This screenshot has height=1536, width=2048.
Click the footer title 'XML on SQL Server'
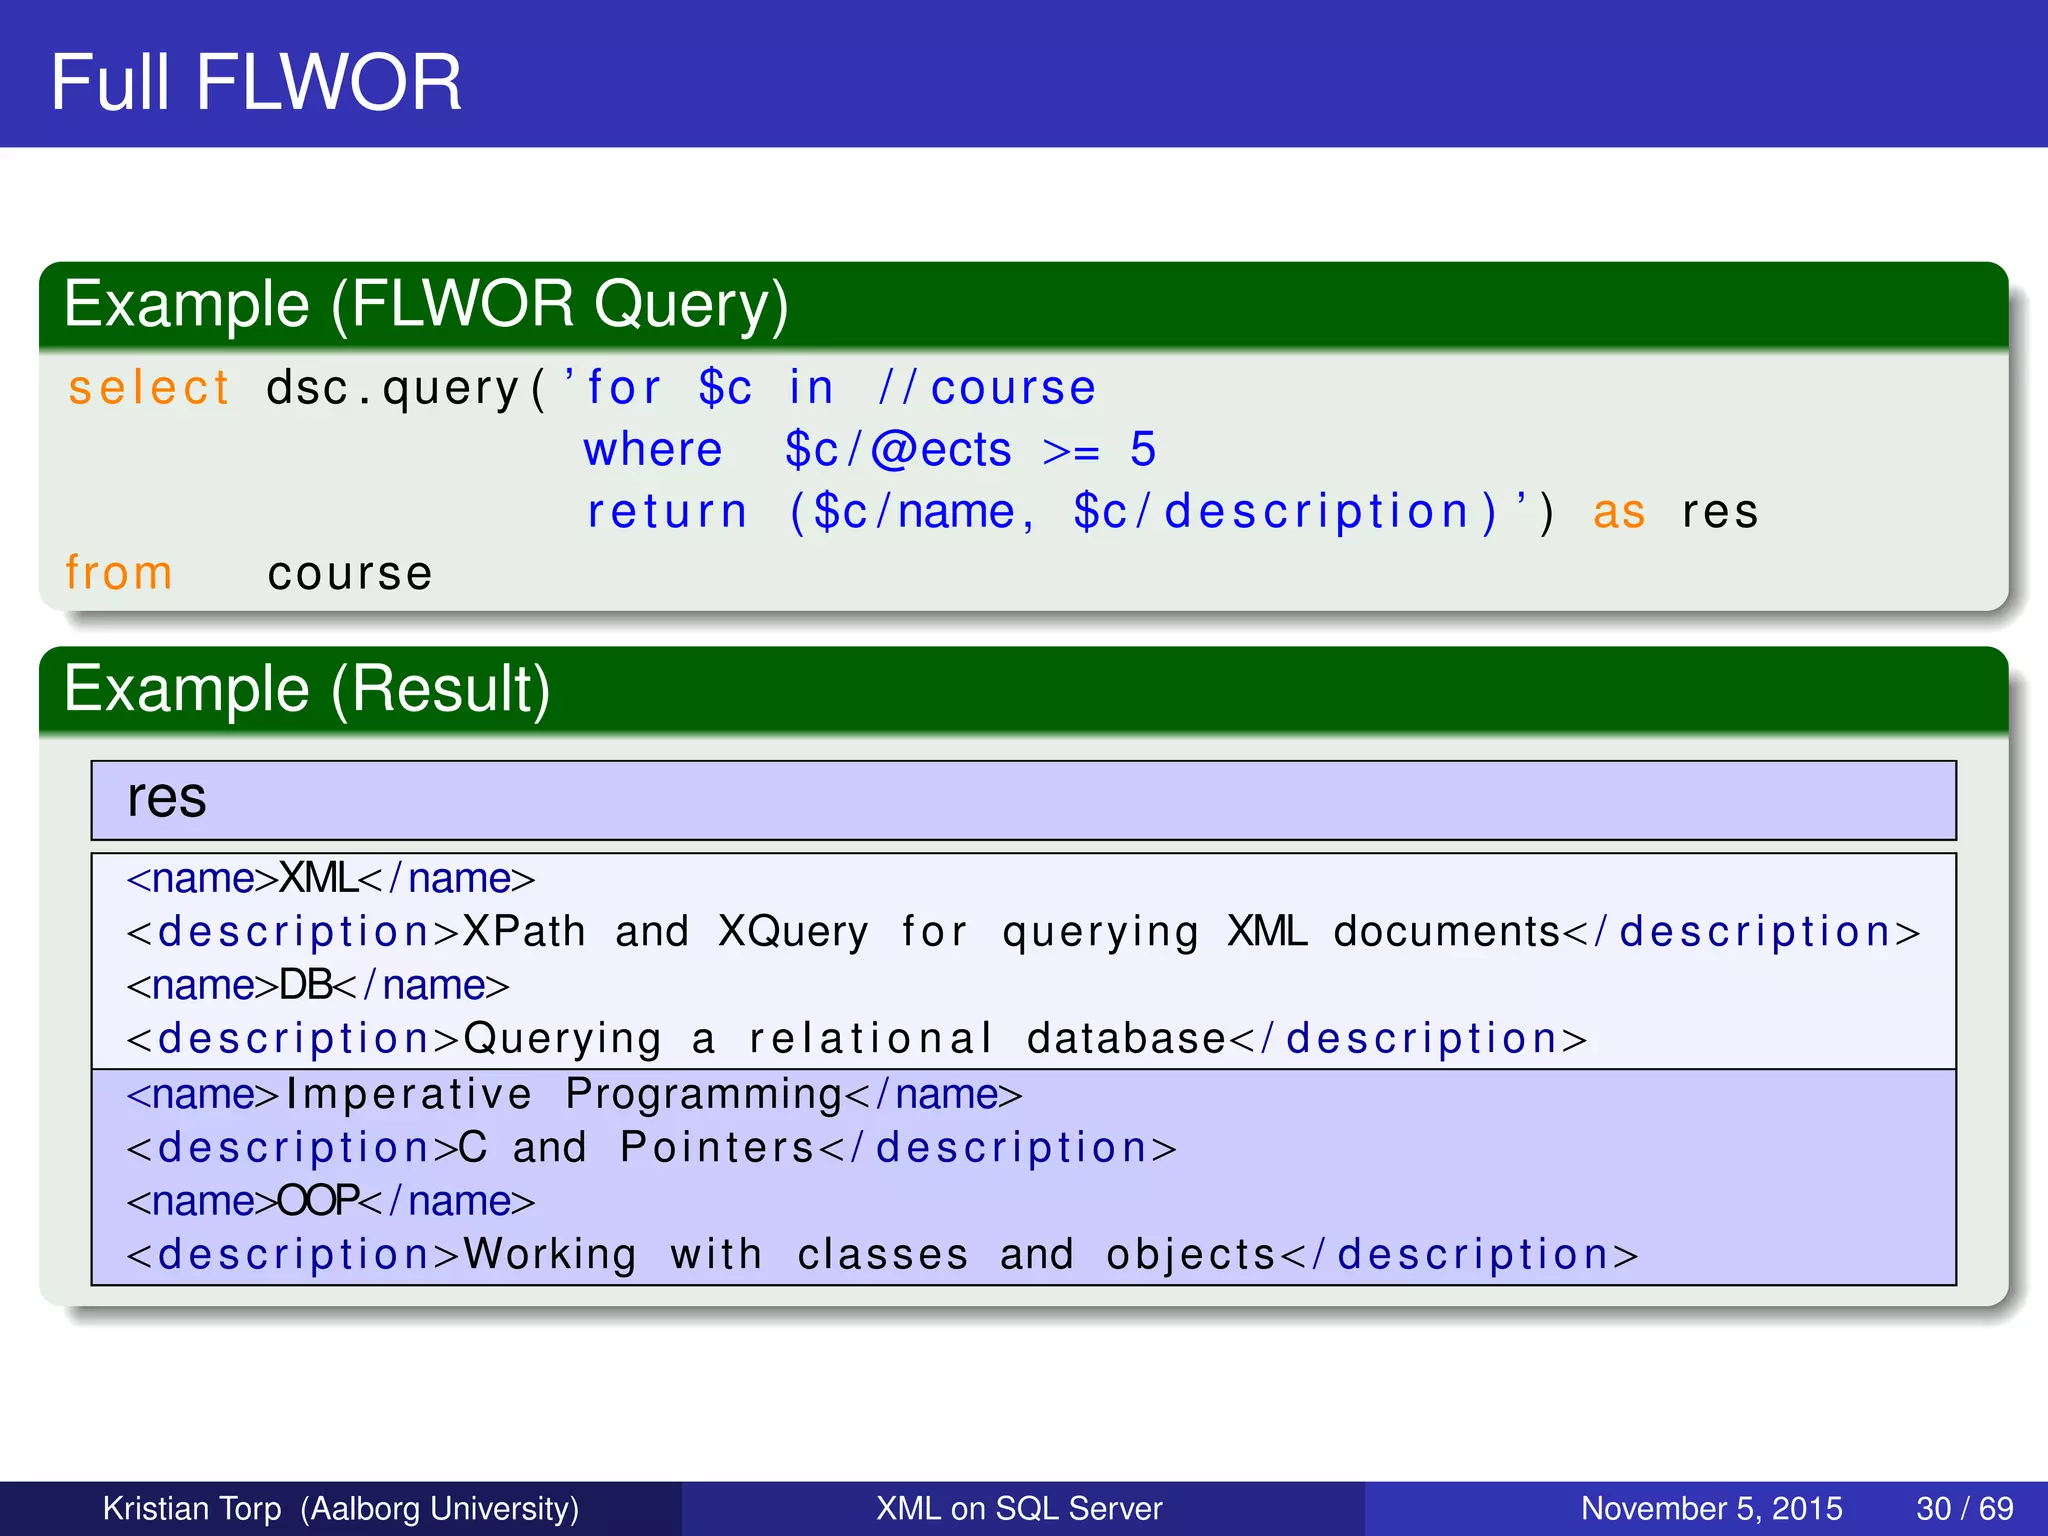(1019, 1508)
